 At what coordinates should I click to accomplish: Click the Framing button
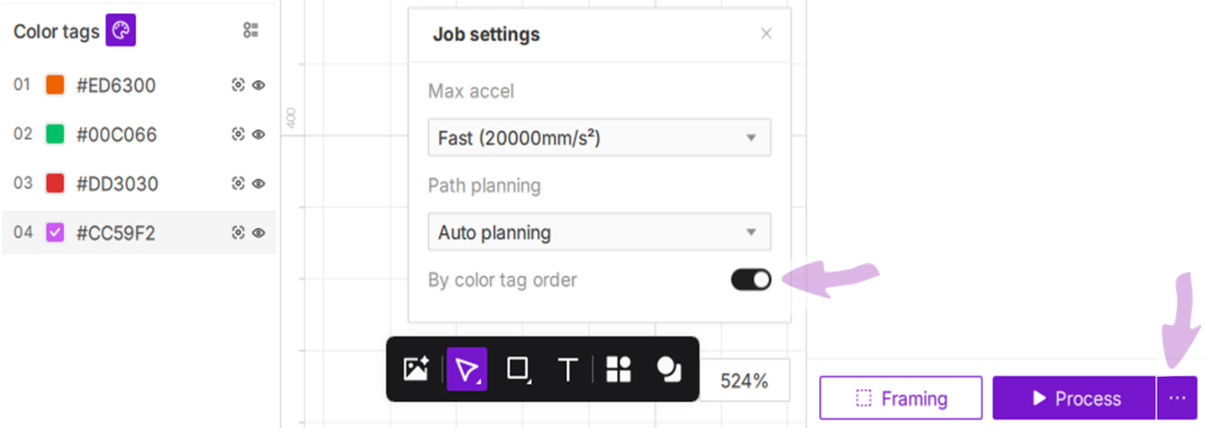click(901, 398)
